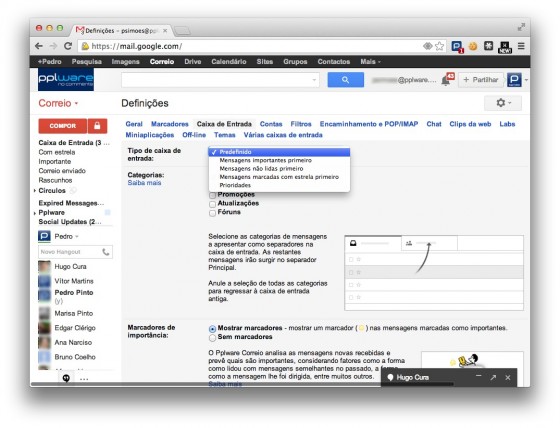Check the Fóruns category
Image resolution: width=560 pixels, height=428 pixels.
pos(212,213)
